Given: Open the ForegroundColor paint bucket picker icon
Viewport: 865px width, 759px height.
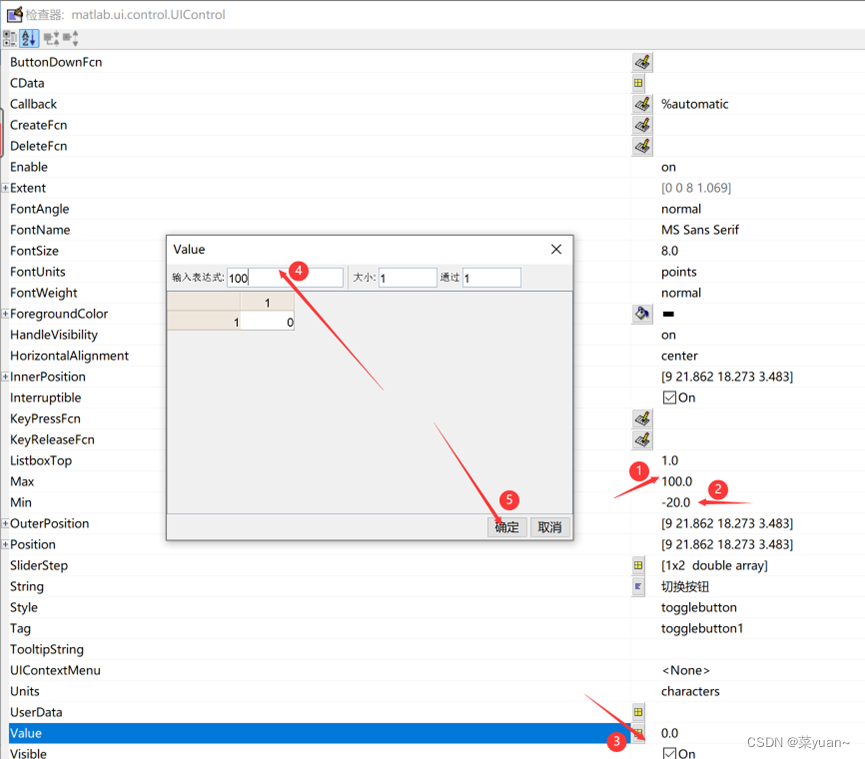Looking at the screenshot, I should pos(641,313).
